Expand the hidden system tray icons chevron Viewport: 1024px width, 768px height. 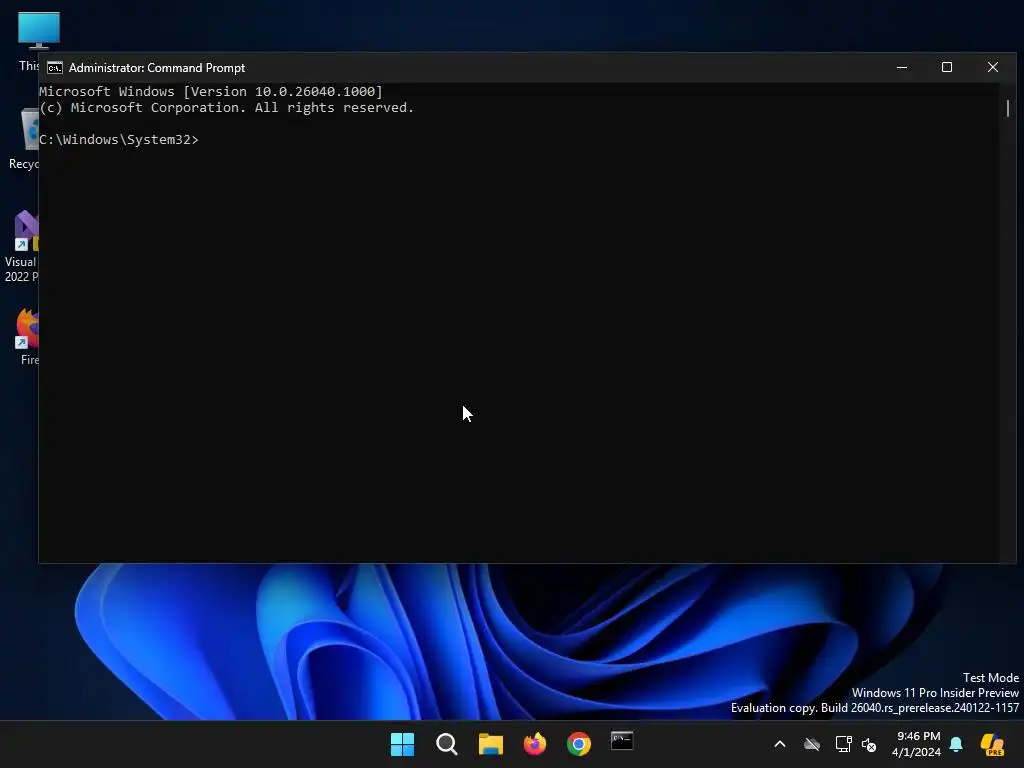(780, 744)
